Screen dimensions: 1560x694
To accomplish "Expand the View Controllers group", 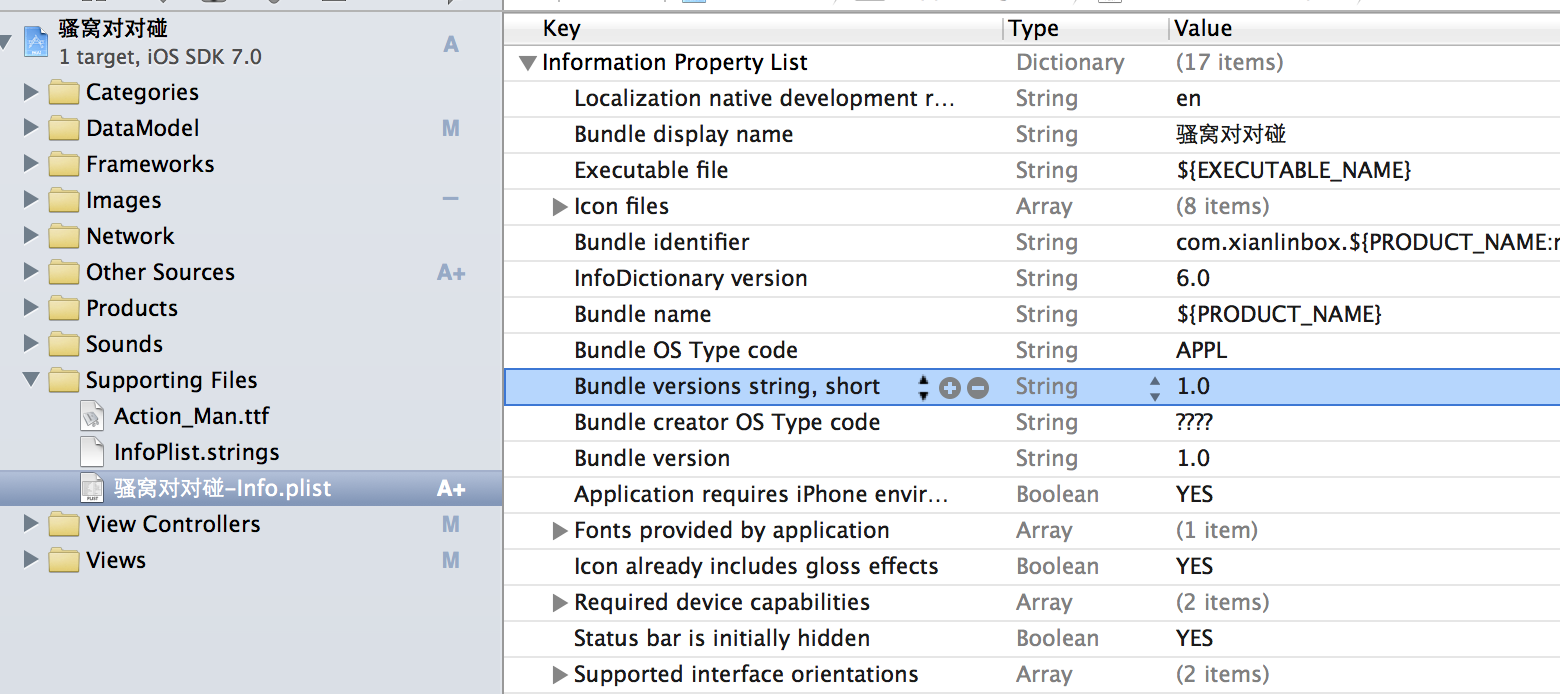I will coord(31,525).
